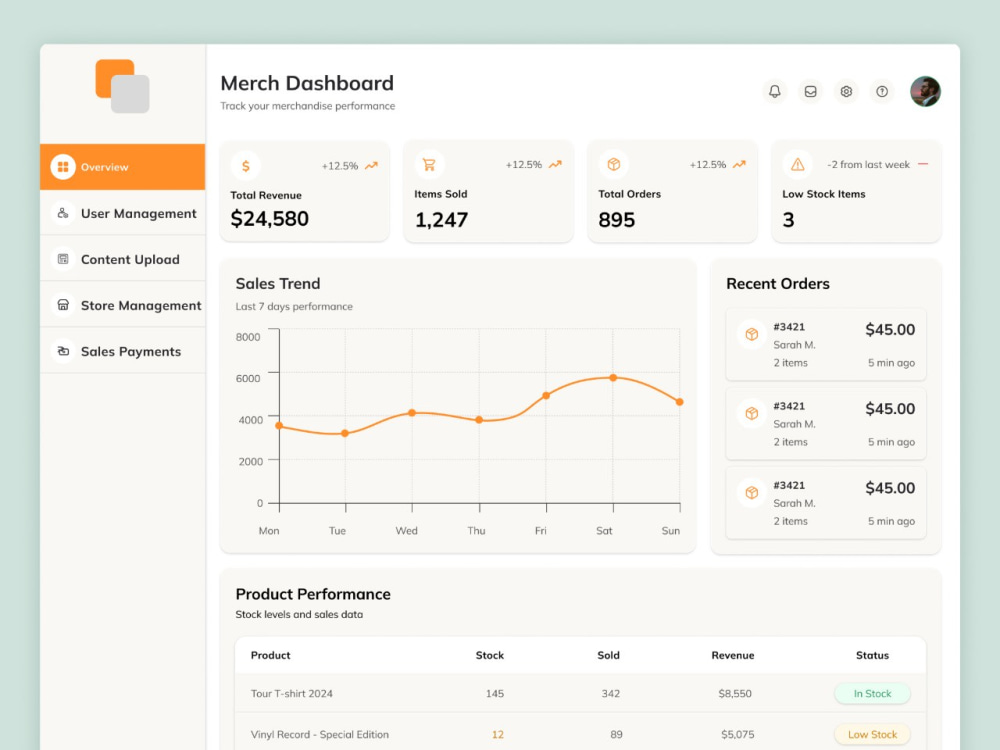Screen dimensions: 1000x750
Task: Click the 1,247 items sold value
Action: (x=441, y=220)
